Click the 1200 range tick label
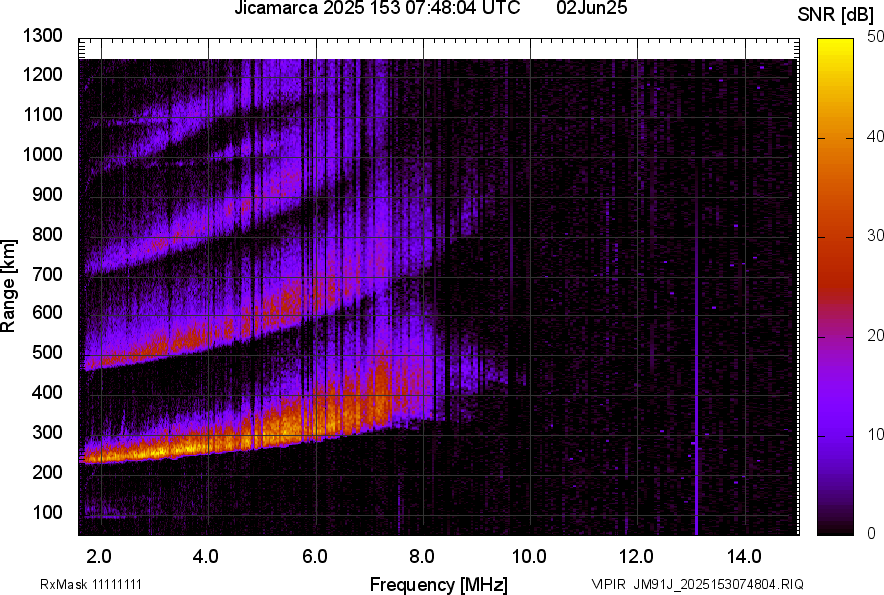 click(43, 74)
